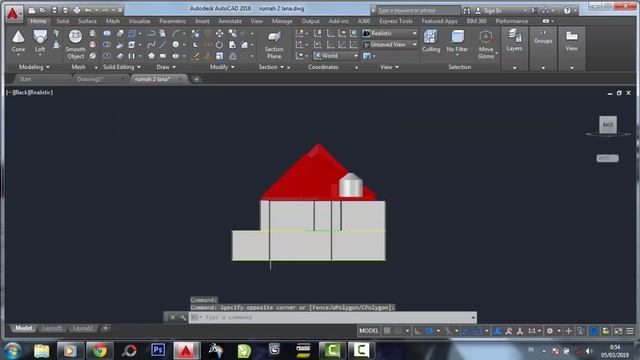Click the Back face of the ViewCube
Image resolution: width=640 pixels, height=360 pixels.
(x=608, y=124)
